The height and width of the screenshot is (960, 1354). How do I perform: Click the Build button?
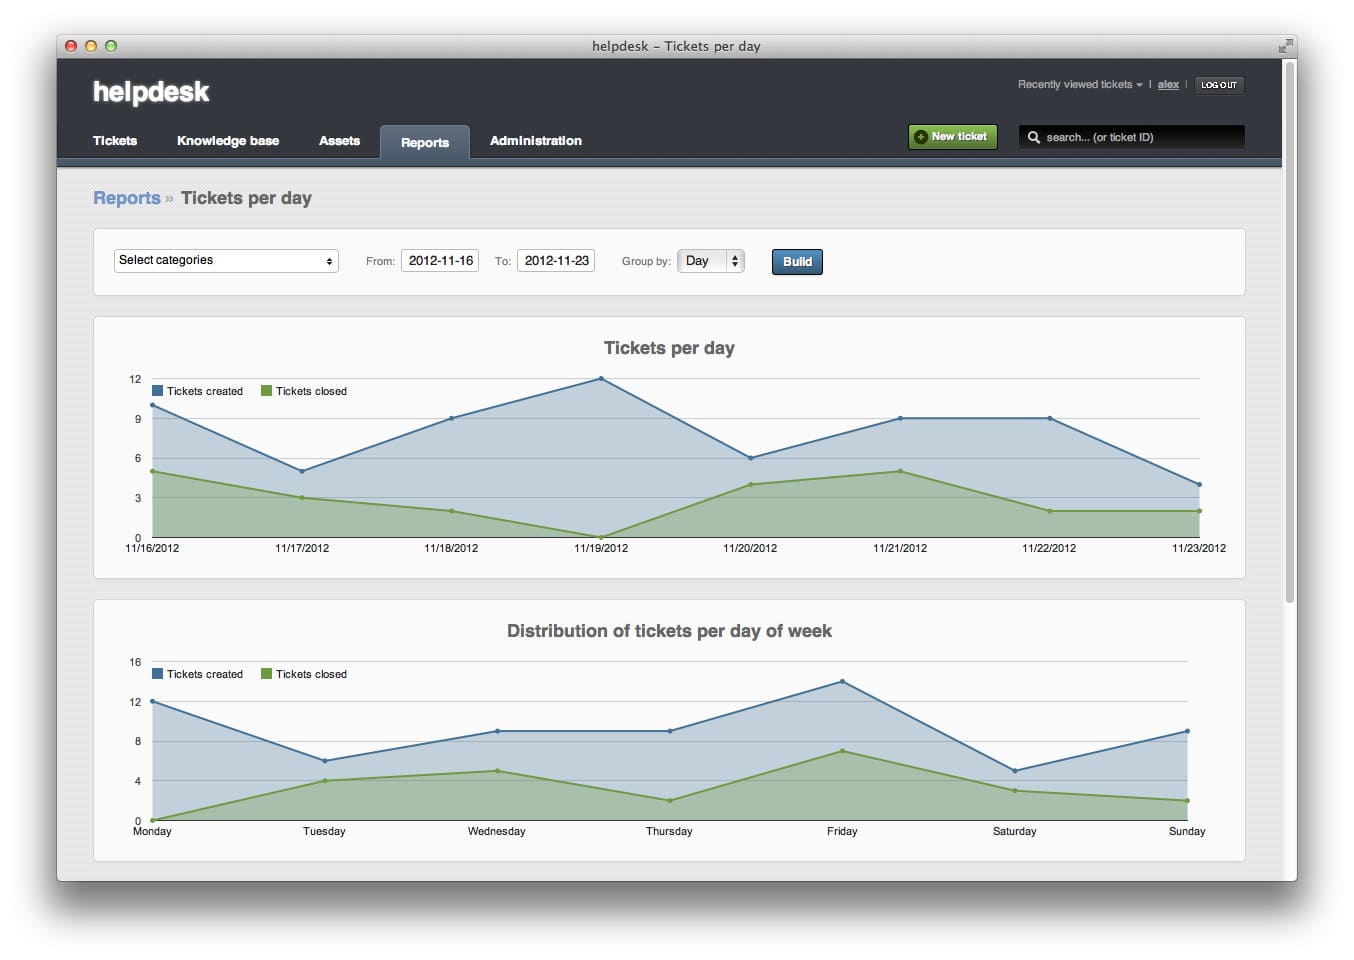[x=797, y=262]
